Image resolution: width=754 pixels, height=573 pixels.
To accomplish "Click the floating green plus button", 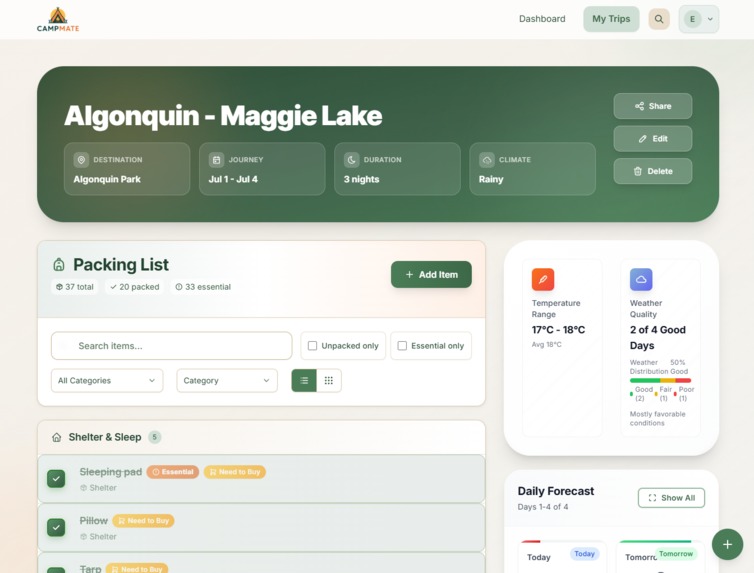I will (x=728, y=544).
